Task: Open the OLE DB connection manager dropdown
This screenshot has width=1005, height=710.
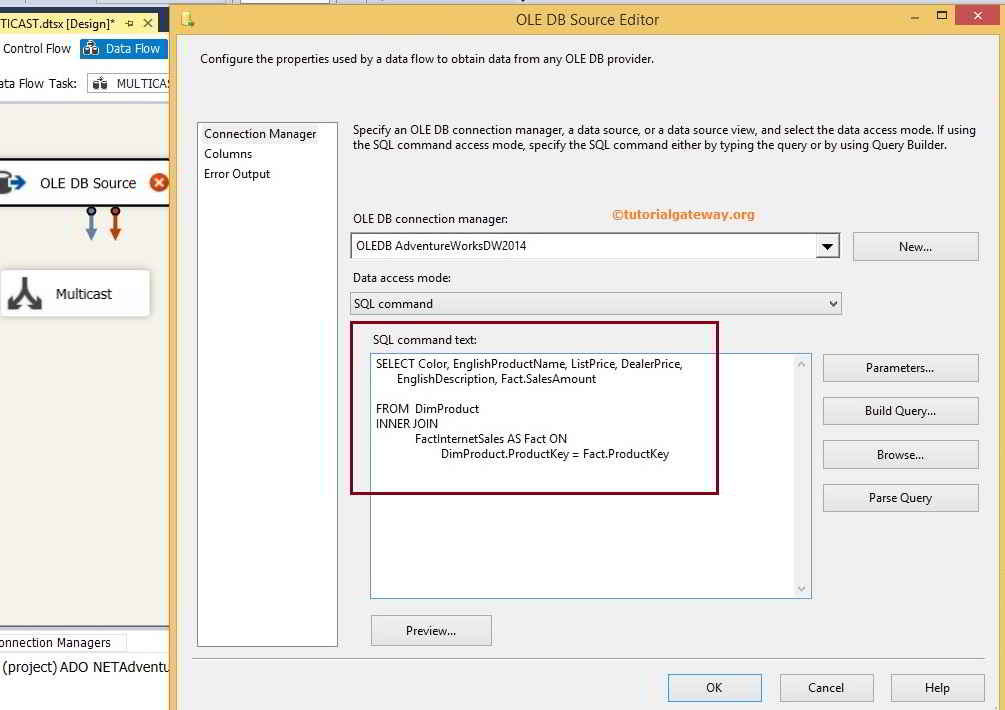Action: coord(827,245)
